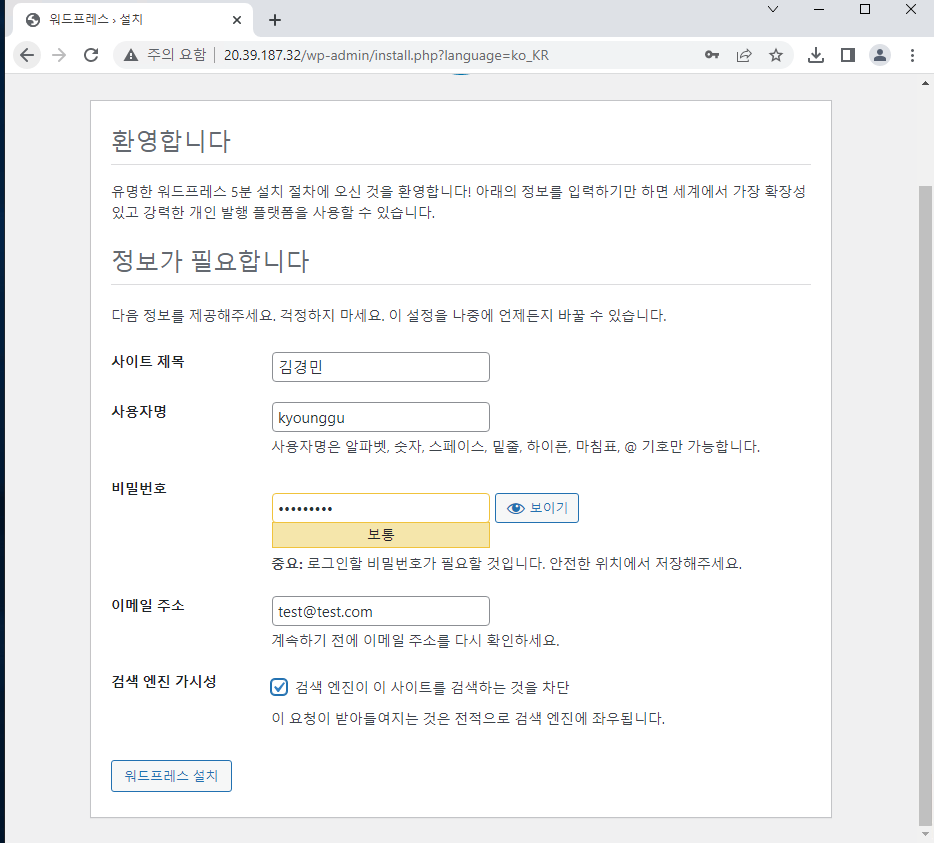Click the '검색 엔진이 이 사이트를 검색하는 것을 차단' label

pos(432,688)
